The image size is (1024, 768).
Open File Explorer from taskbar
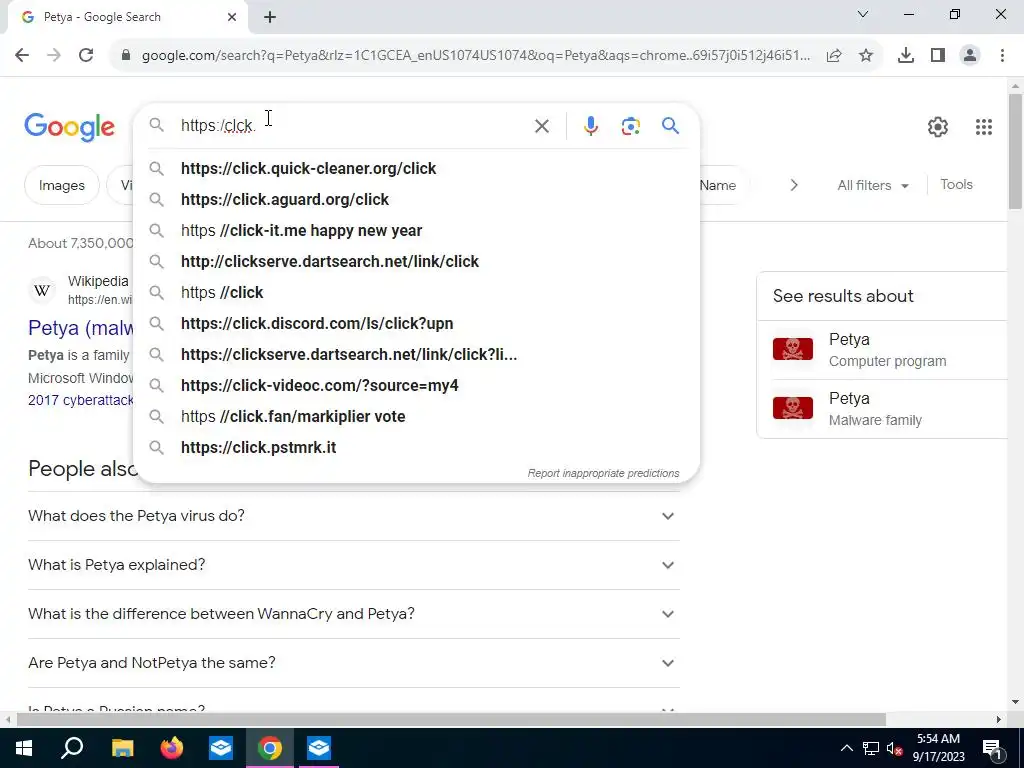click(122, 748)
